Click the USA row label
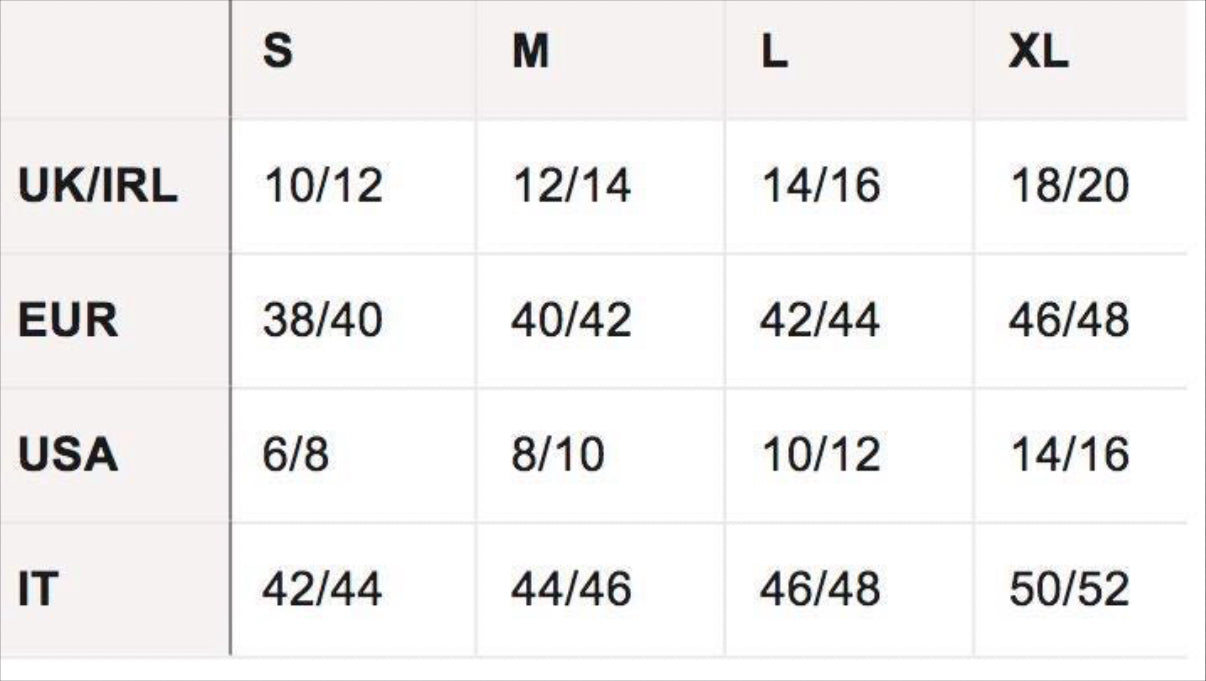The height and width of the screenshot is (681, 1206). [68, 455]
